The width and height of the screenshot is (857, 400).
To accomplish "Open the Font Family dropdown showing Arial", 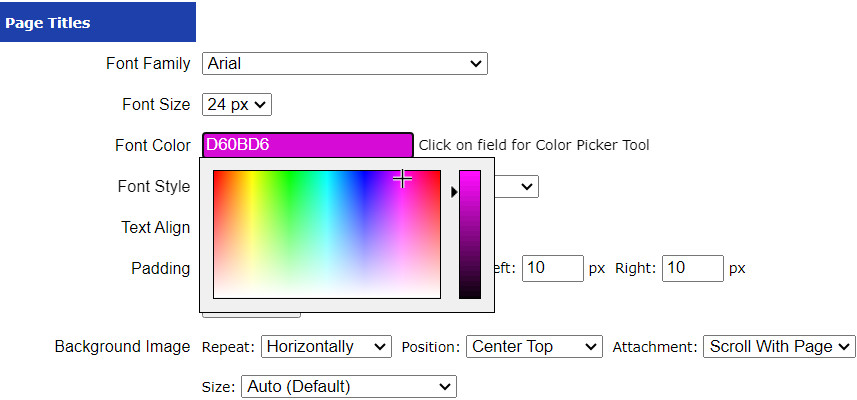I will [x=344, y=64].
